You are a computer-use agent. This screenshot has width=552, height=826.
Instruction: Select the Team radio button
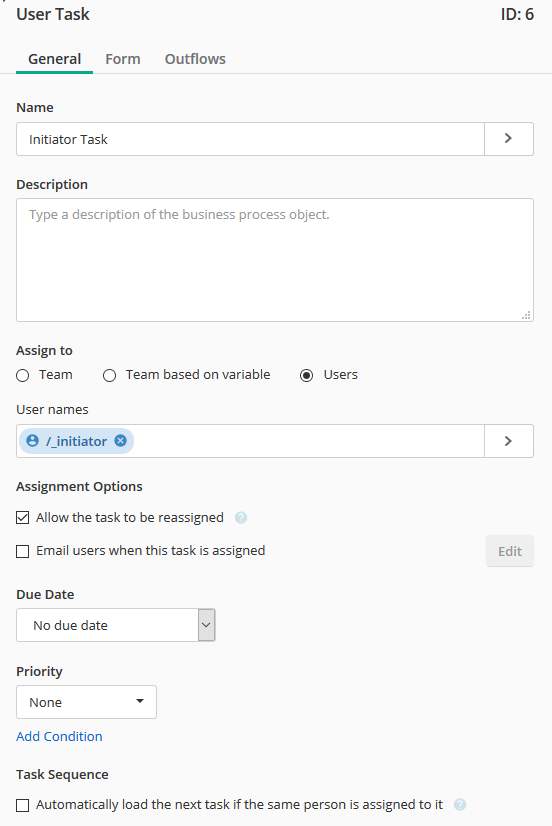pos(23,376)
